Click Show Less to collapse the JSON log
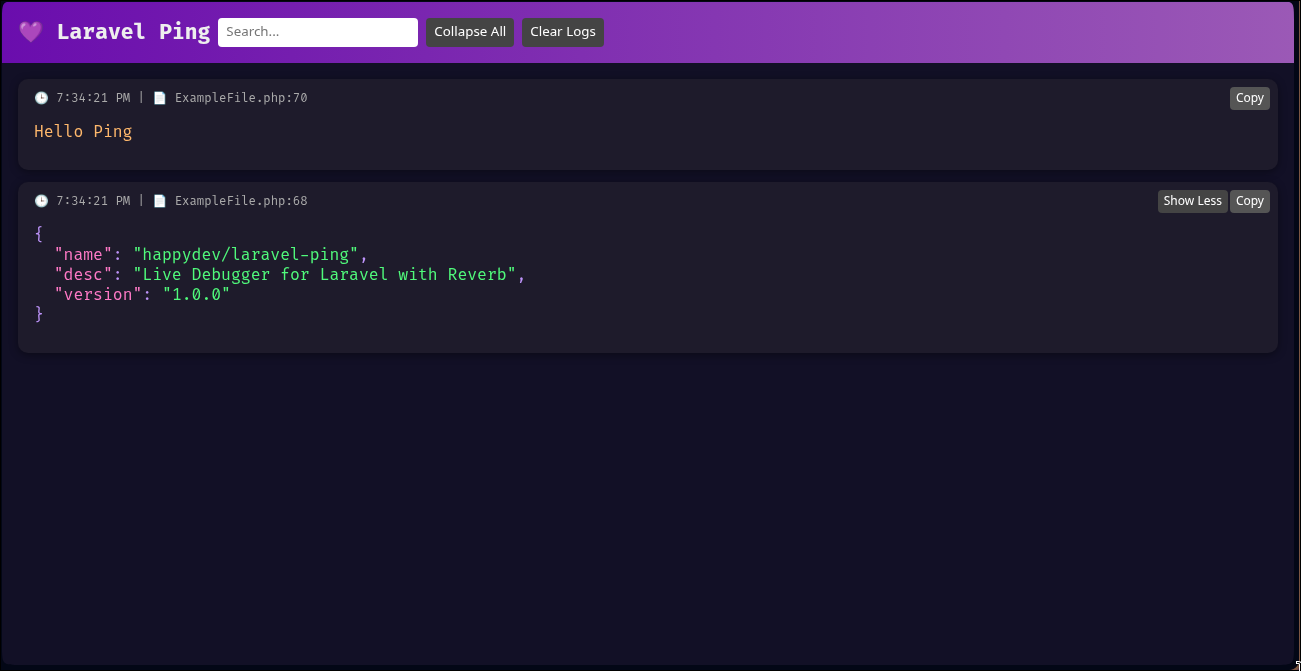 coord(1192,200)
